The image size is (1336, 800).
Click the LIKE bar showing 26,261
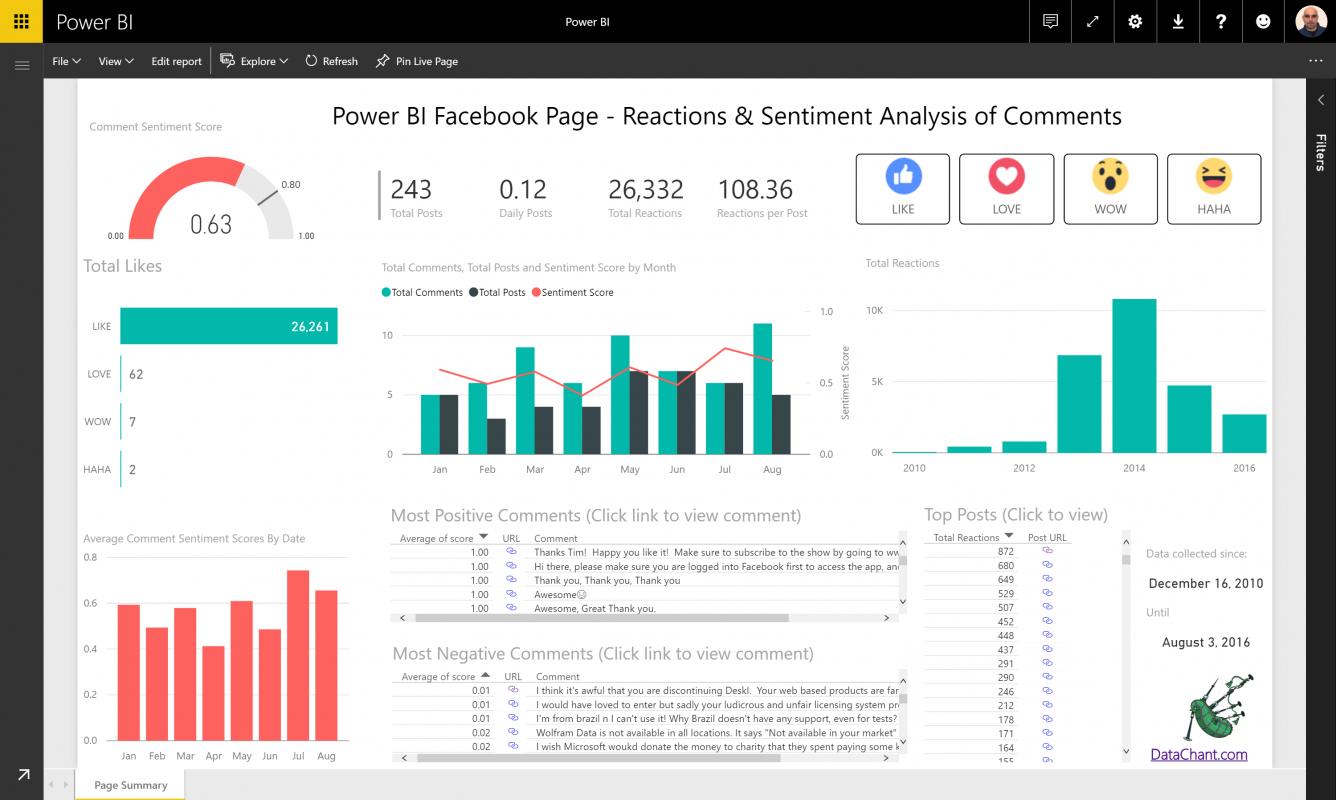pos(229,326)
